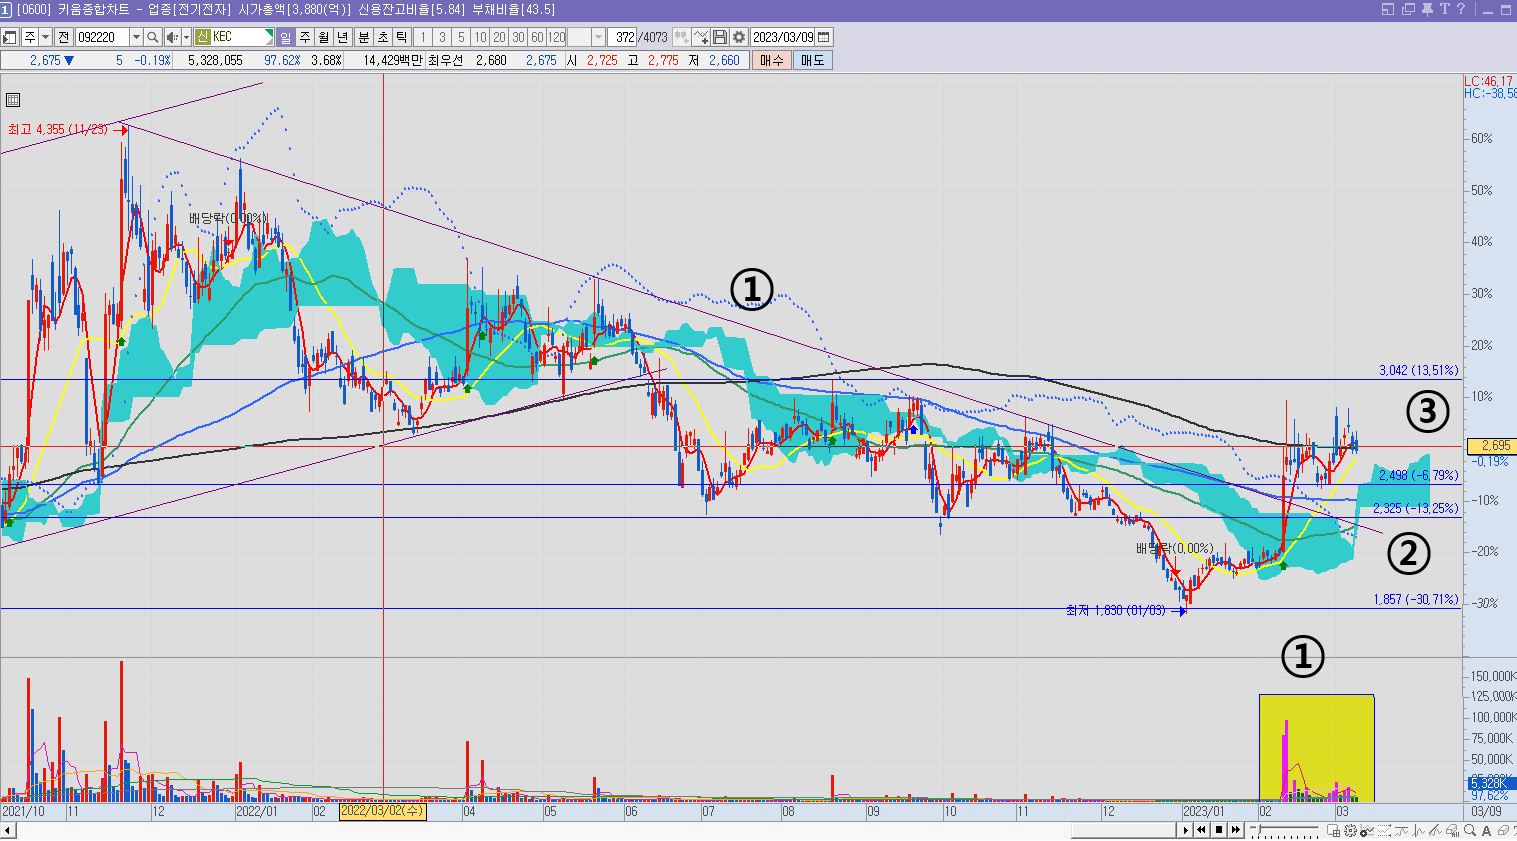Click the stock code input 092220
This screenshot has width=1517, height=841.
[x=102, y=37]
